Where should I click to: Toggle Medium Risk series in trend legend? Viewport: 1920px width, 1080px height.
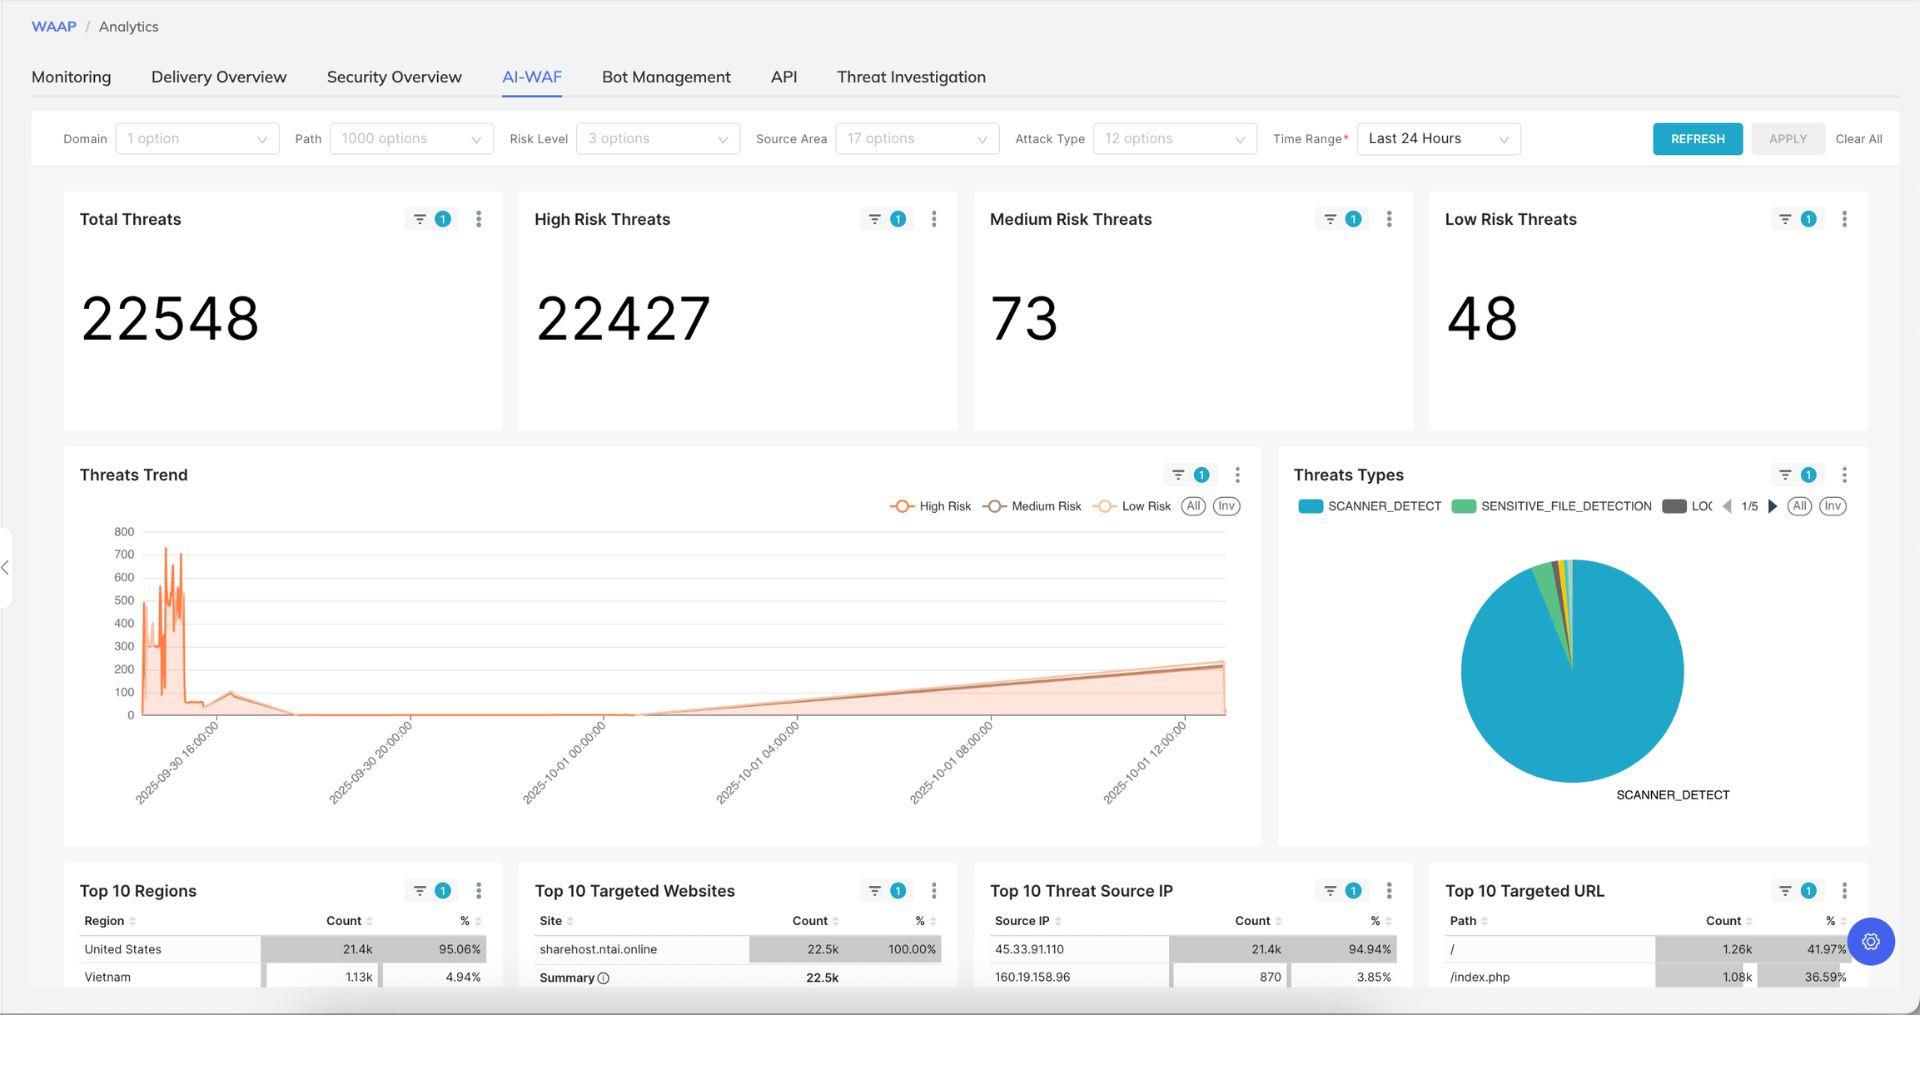pos(1032,506)
